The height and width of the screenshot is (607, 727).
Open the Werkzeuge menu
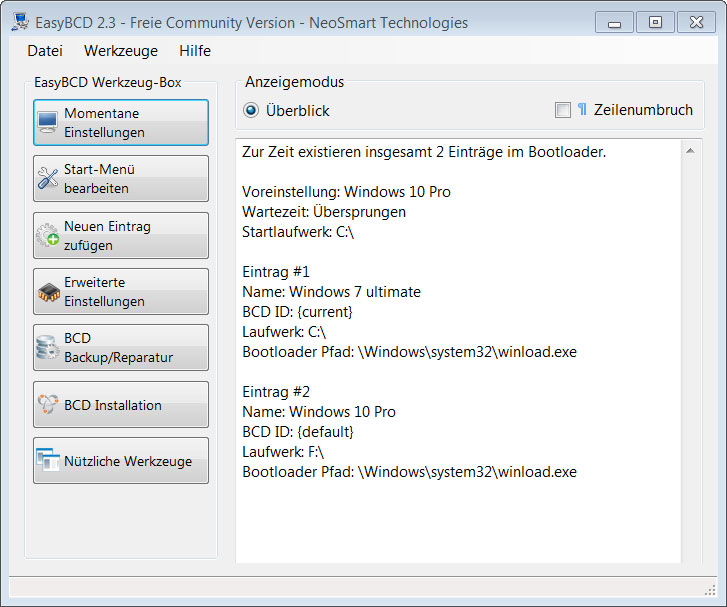click(121, 51)
